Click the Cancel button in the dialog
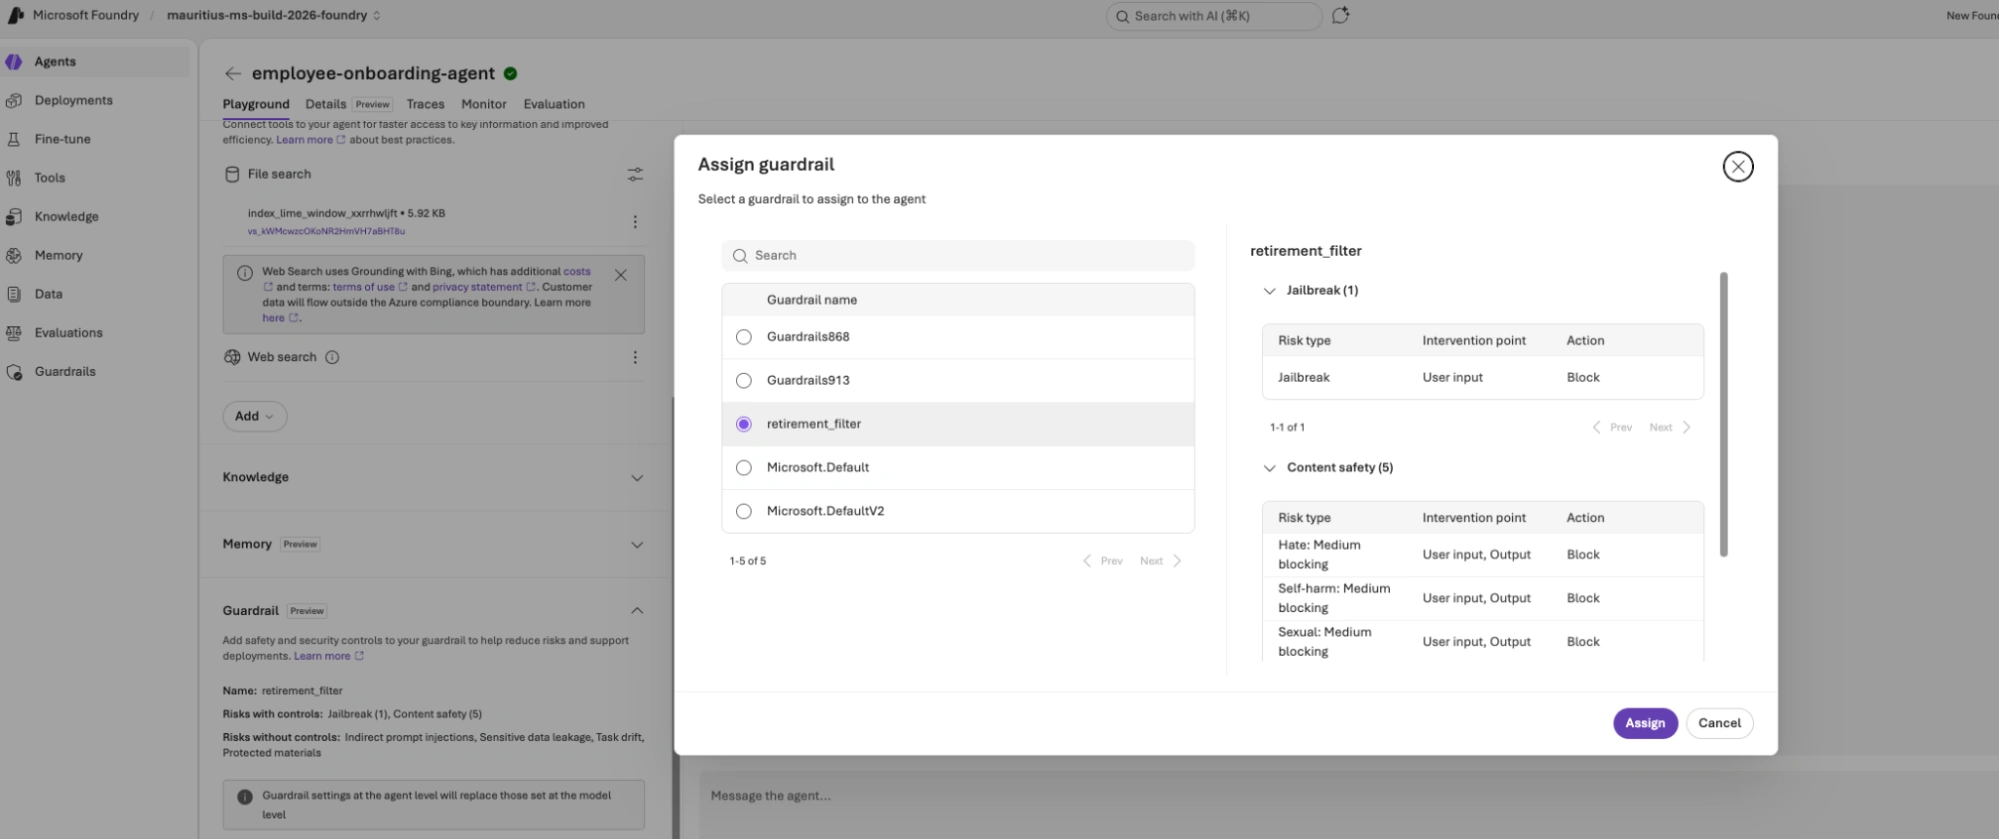This screenshot has width=1999, height=840. [x=1719, y=724]
